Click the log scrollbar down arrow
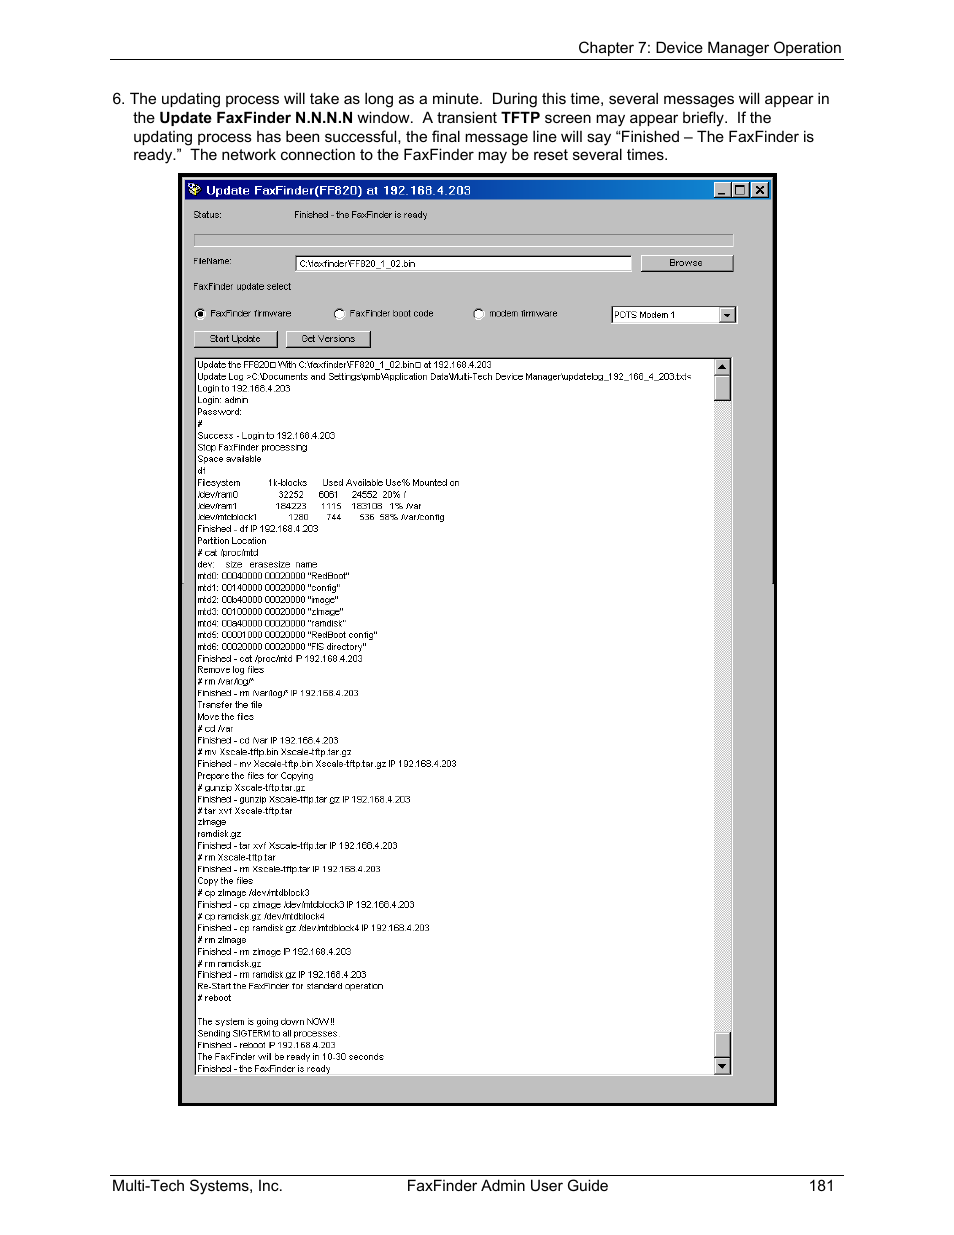Image resolution: width=954 pixels, height=1235 pixels. (723, 1066)
